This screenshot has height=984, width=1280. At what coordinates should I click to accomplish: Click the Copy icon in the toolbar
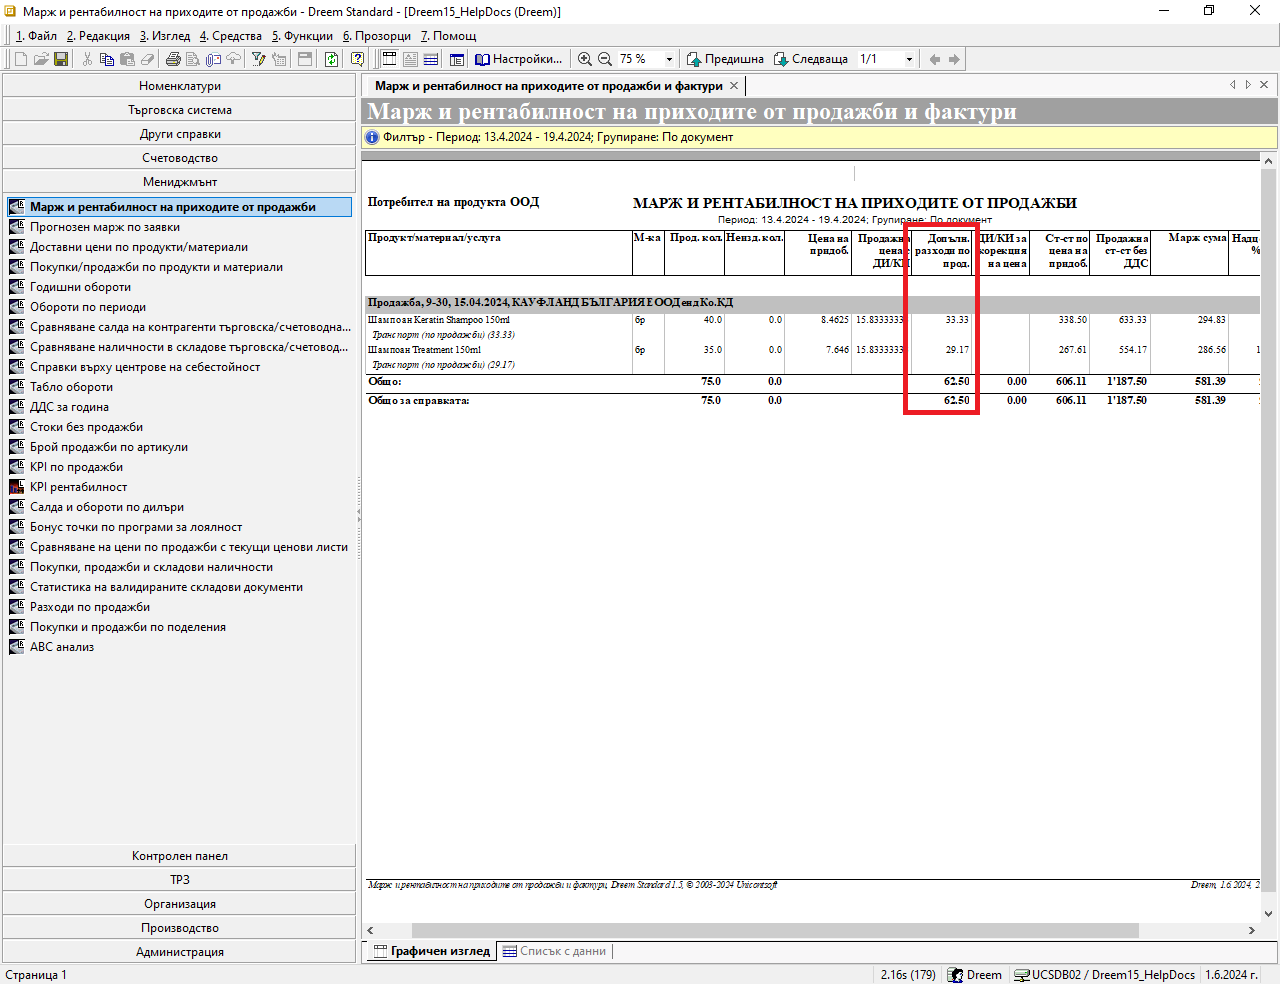(107, 60)
